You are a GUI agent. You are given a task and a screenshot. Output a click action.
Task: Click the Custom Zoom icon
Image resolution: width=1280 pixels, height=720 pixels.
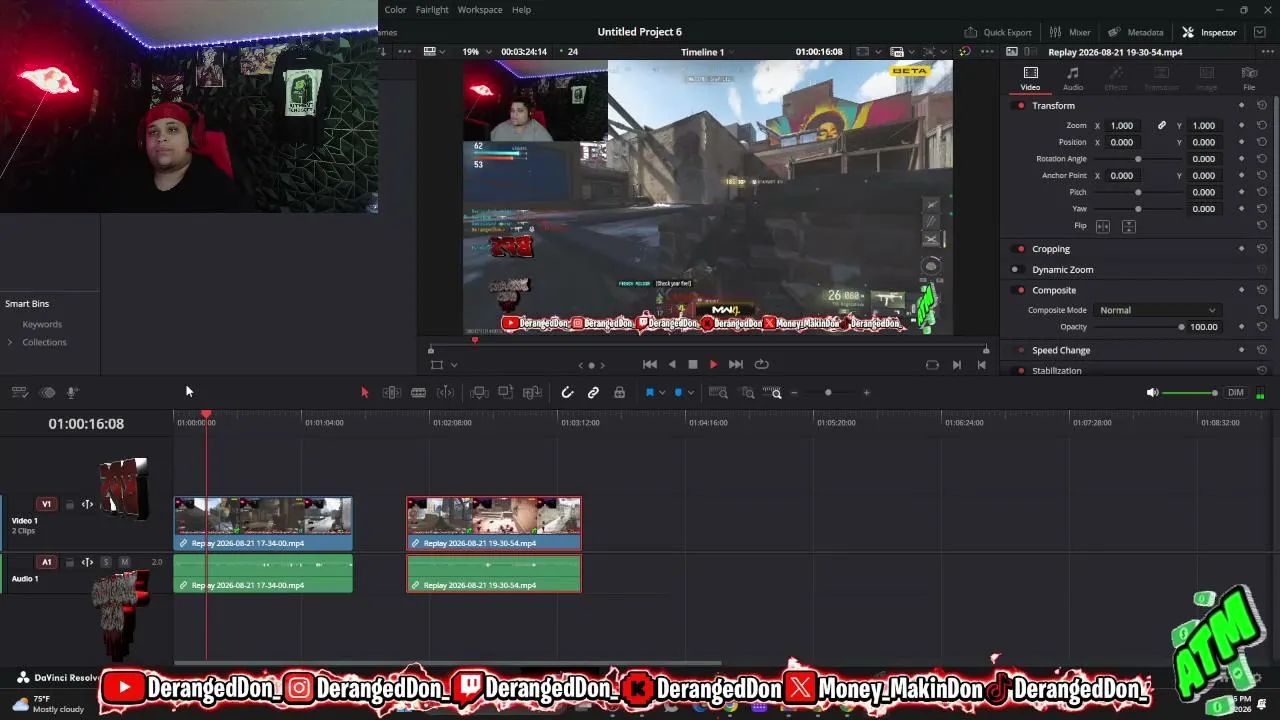point(773,393)
